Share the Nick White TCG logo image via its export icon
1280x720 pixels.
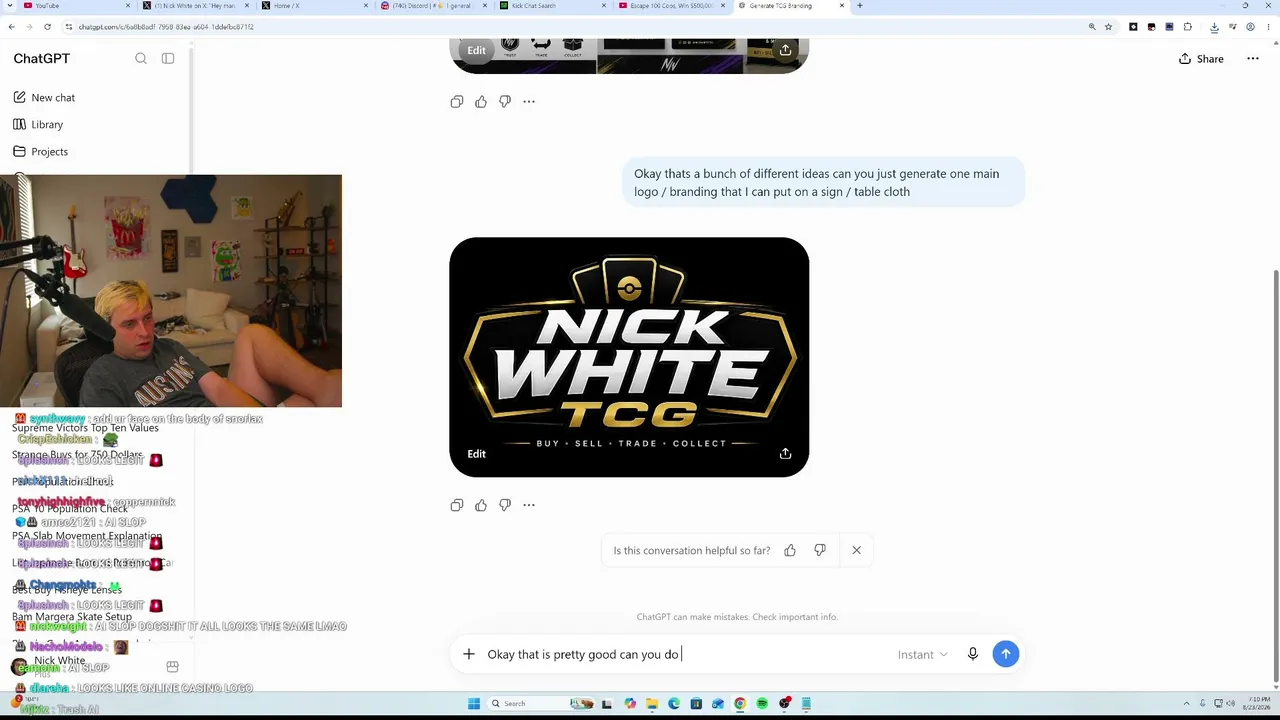786,454
